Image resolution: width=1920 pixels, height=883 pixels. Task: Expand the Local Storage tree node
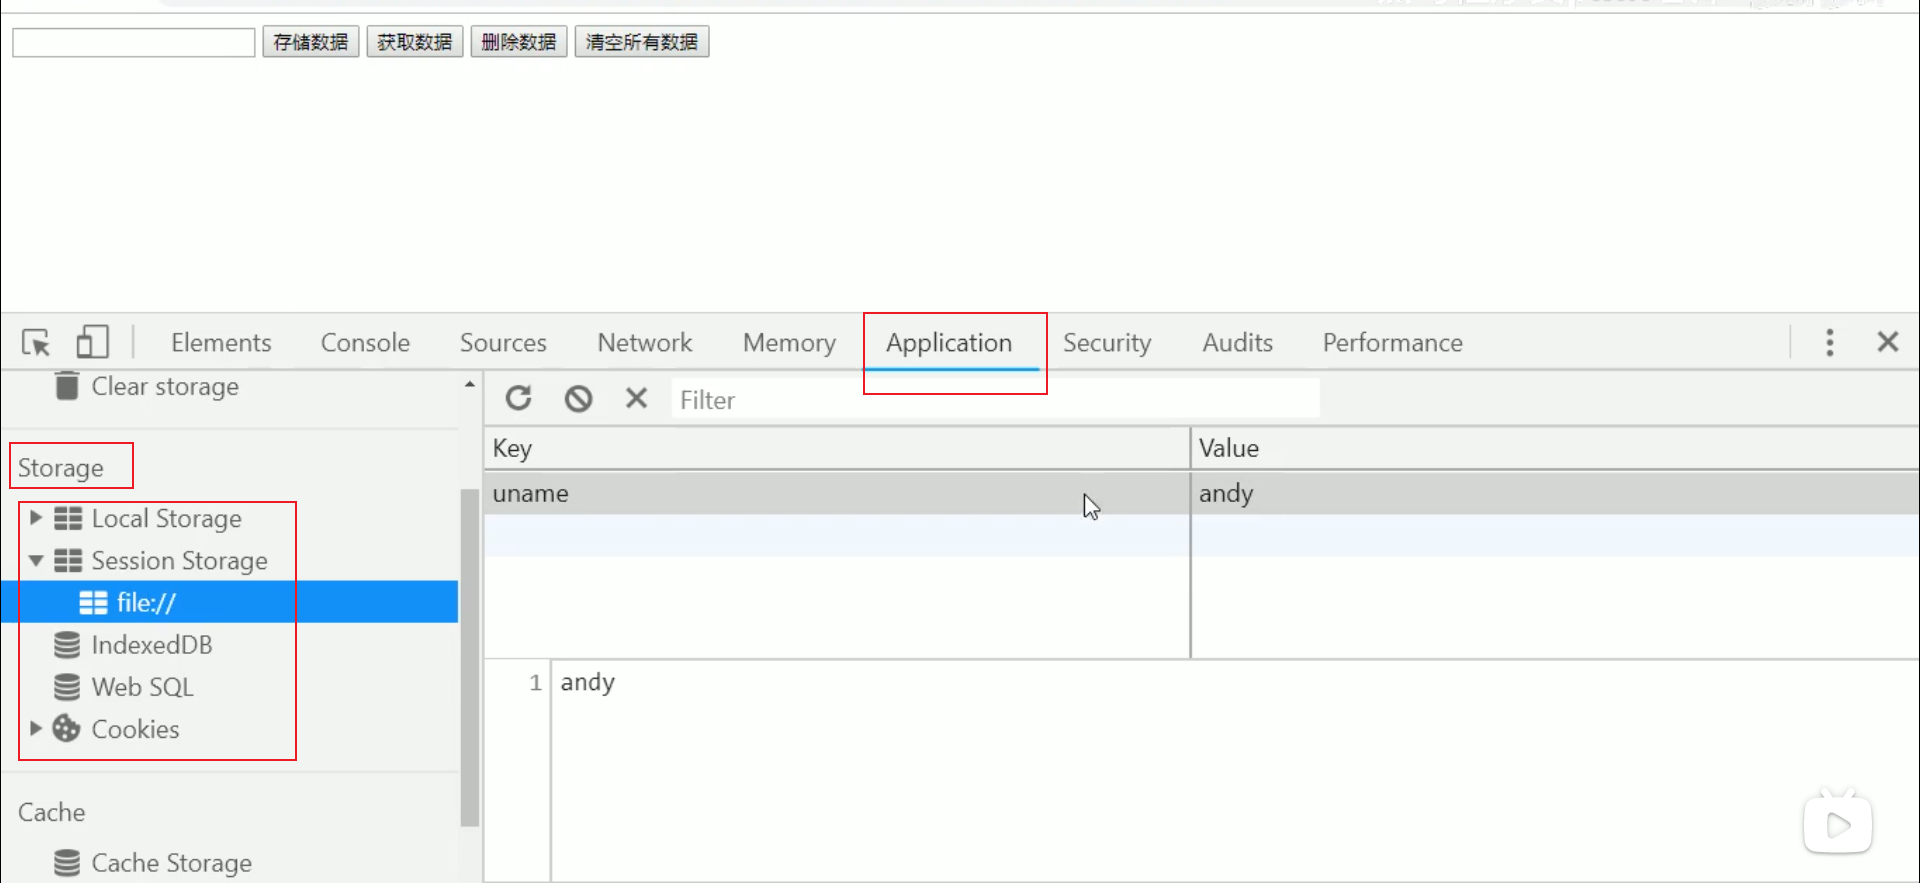[36, 518]
